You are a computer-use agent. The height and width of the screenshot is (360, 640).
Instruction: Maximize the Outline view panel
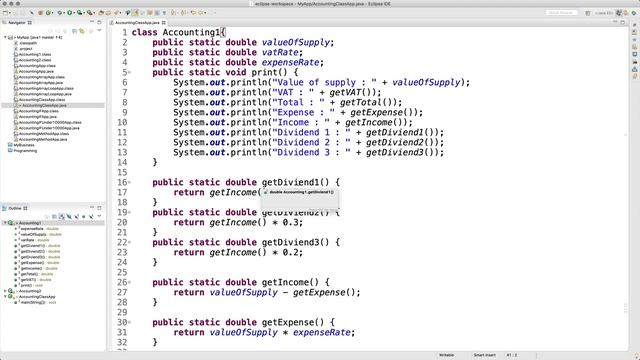click(99, 208)
